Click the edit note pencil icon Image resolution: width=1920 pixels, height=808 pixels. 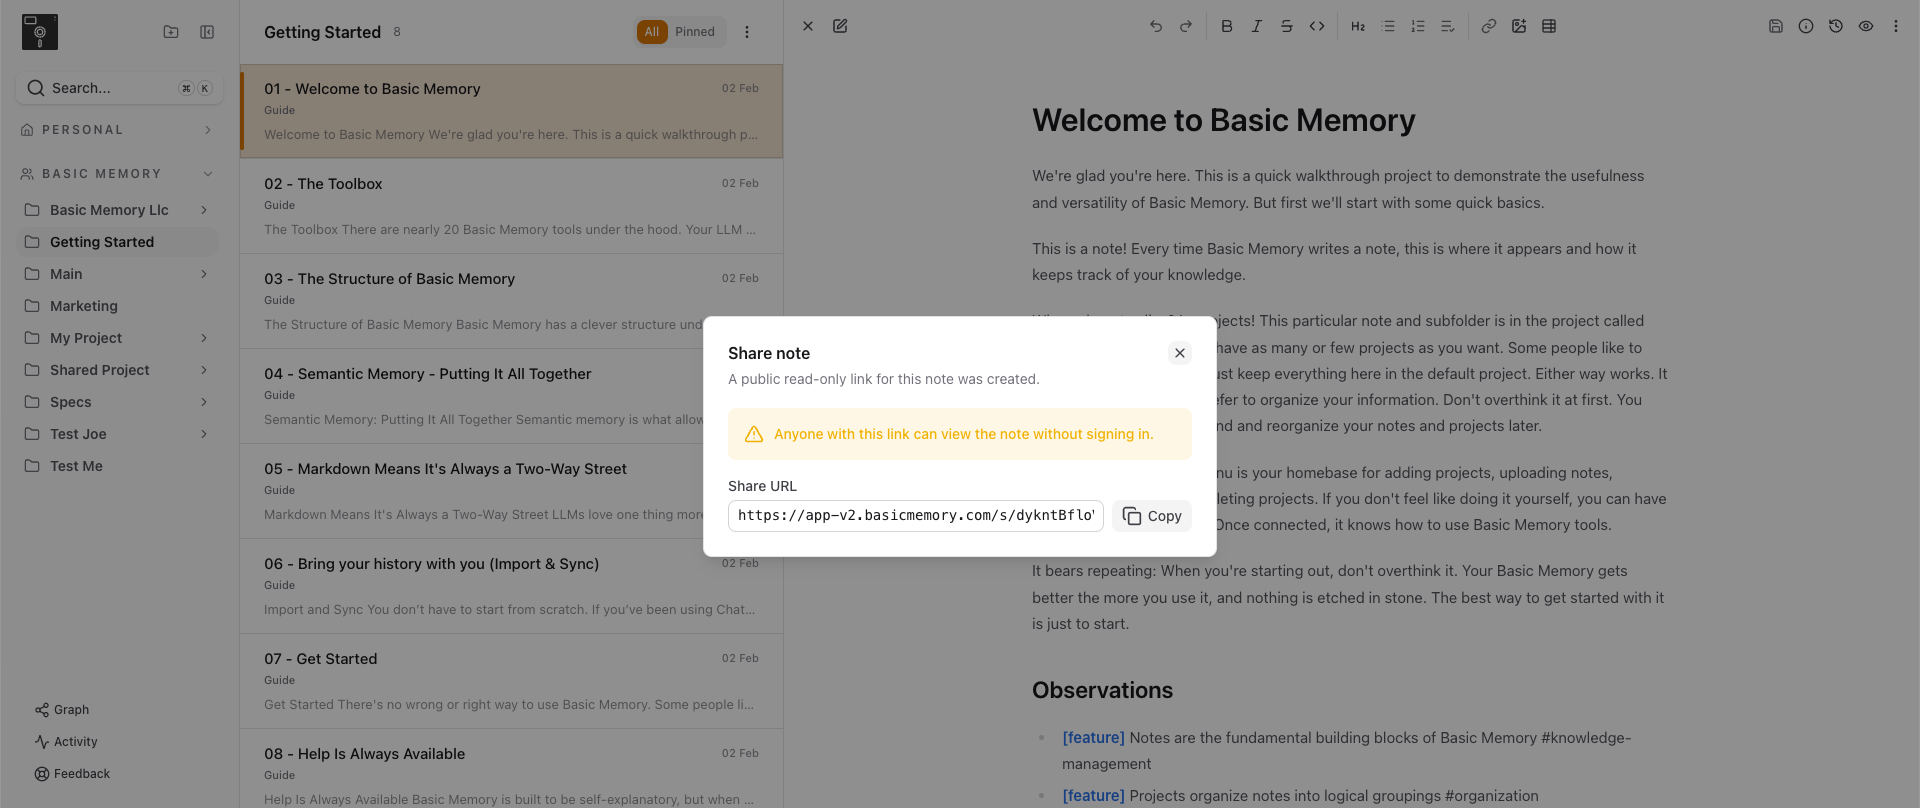[x=840, y=27]
